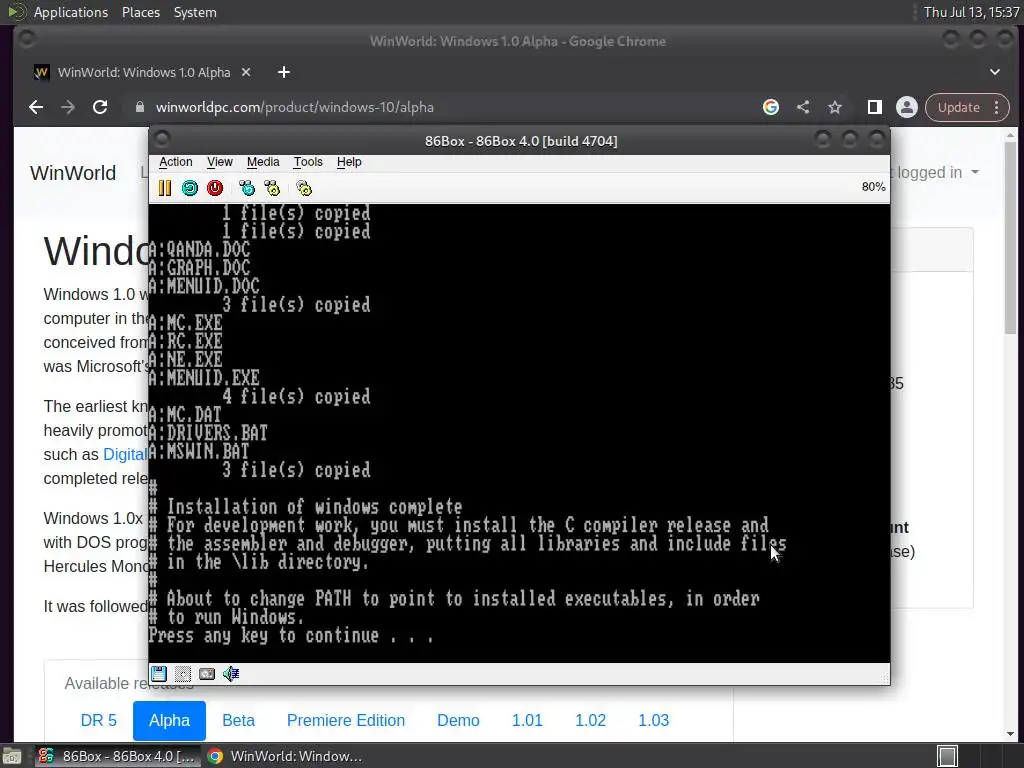1024x768 pixels.
Task: Click the red ACPI shutdown icon
Action: click(x=215, y=189)
